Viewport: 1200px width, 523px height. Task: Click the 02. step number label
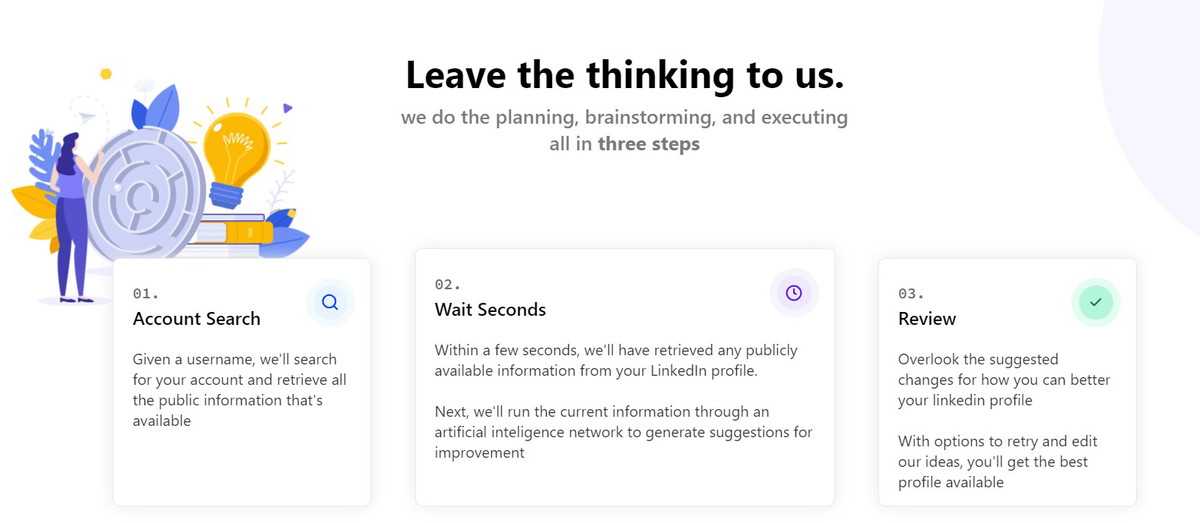[448, 284]
